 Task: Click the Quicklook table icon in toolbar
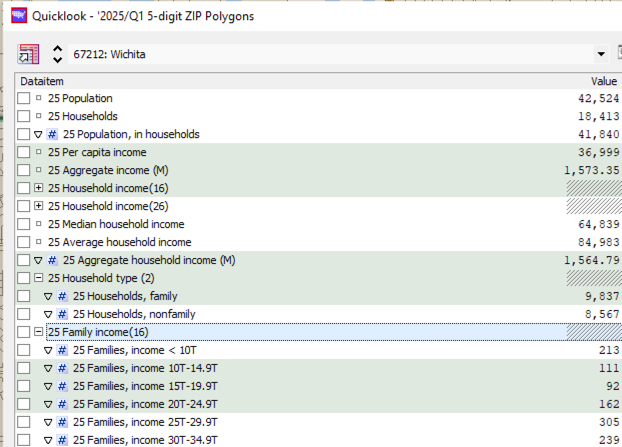pos(29,54)
